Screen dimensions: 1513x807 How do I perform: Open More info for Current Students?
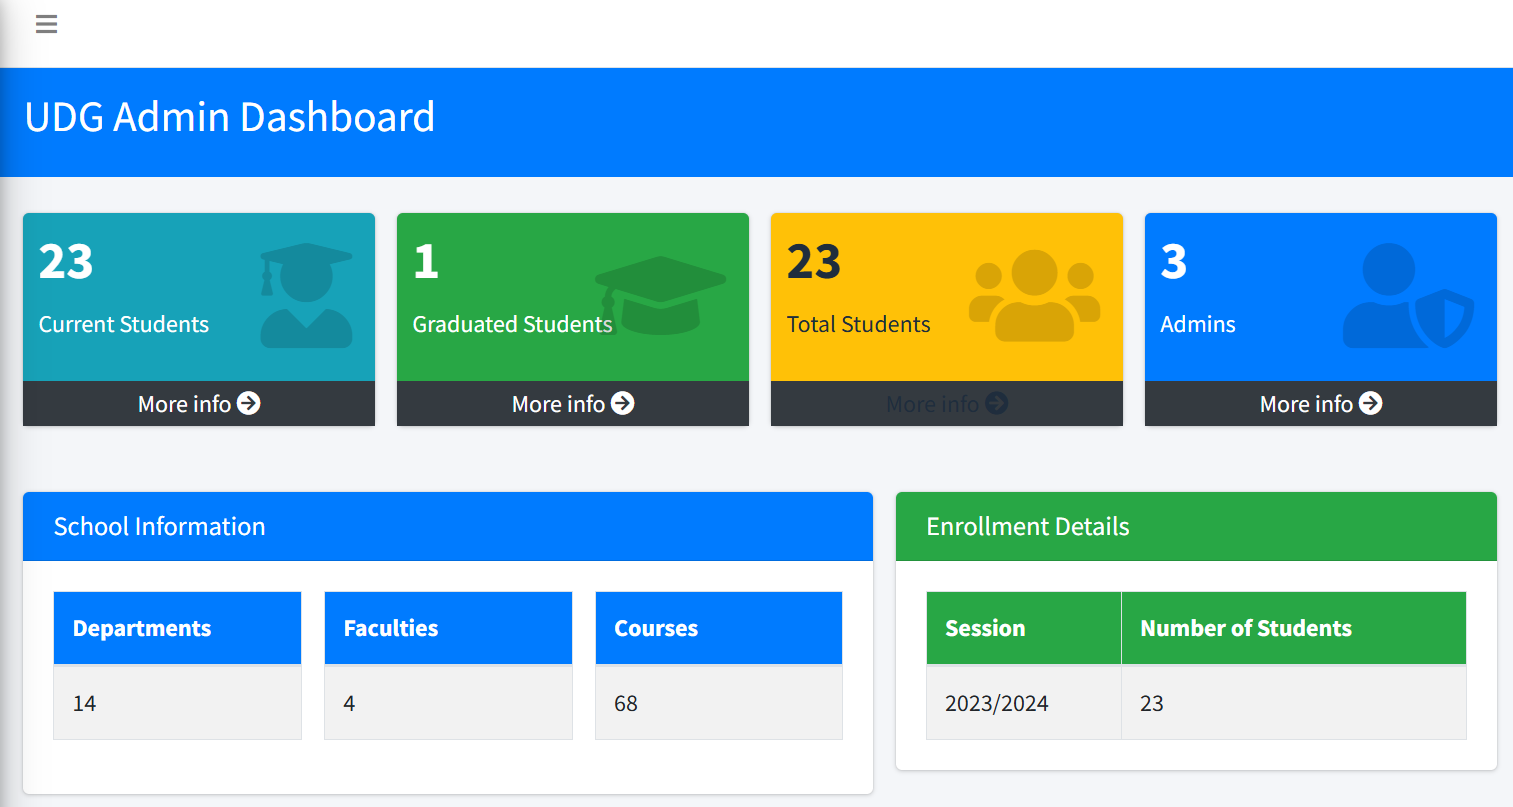pos(198,404)
